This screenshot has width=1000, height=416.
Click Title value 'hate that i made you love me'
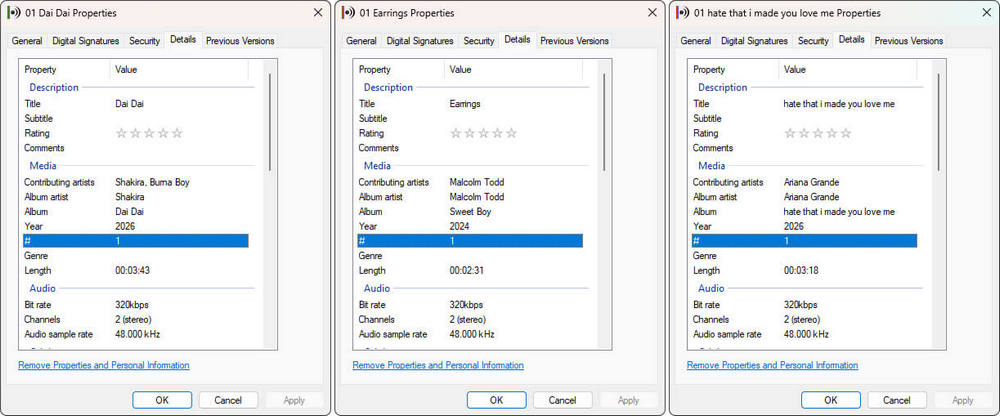coord(839,104)
